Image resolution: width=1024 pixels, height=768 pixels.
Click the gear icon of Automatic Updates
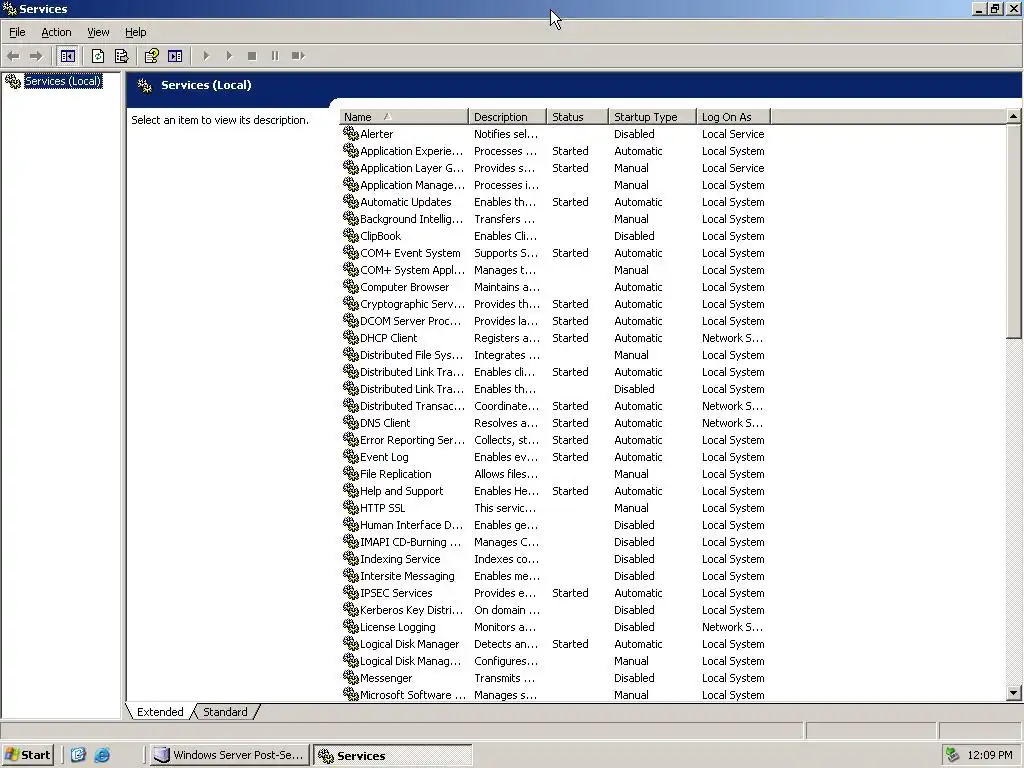(x=351, y=201)
